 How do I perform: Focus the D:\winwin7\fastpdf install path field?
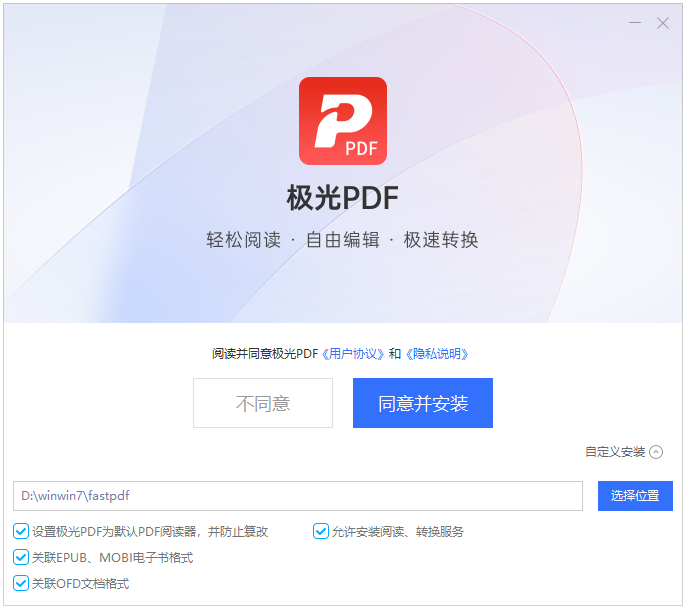[x=298, y=496]
